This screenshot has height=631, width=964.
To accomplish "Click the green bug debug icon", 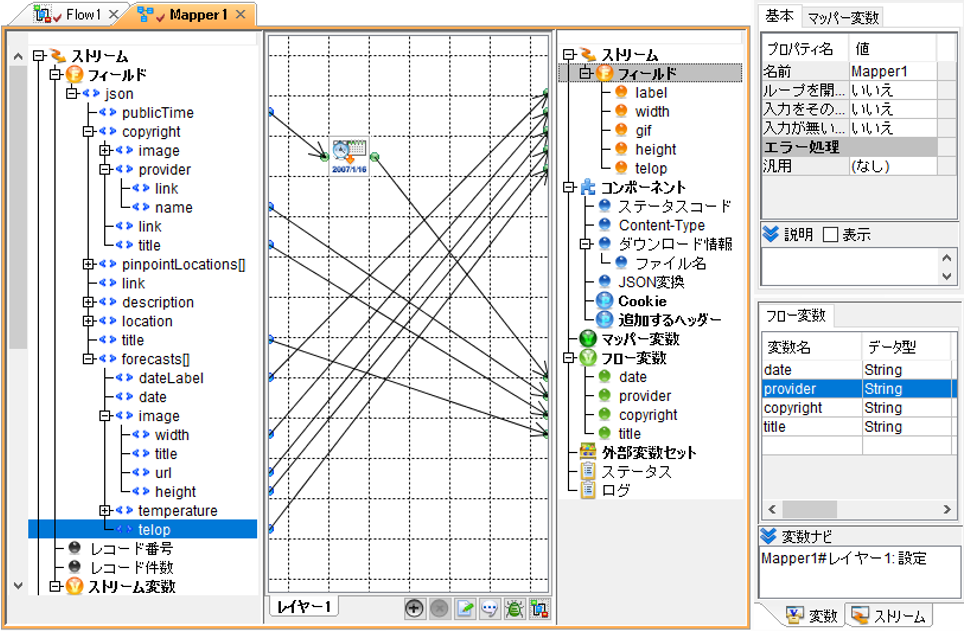I will pyautogui.click(x=514, y=609).
